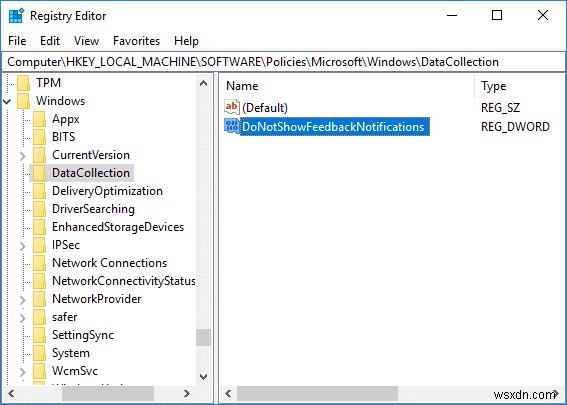Open the Help menu

coord(186,41)
